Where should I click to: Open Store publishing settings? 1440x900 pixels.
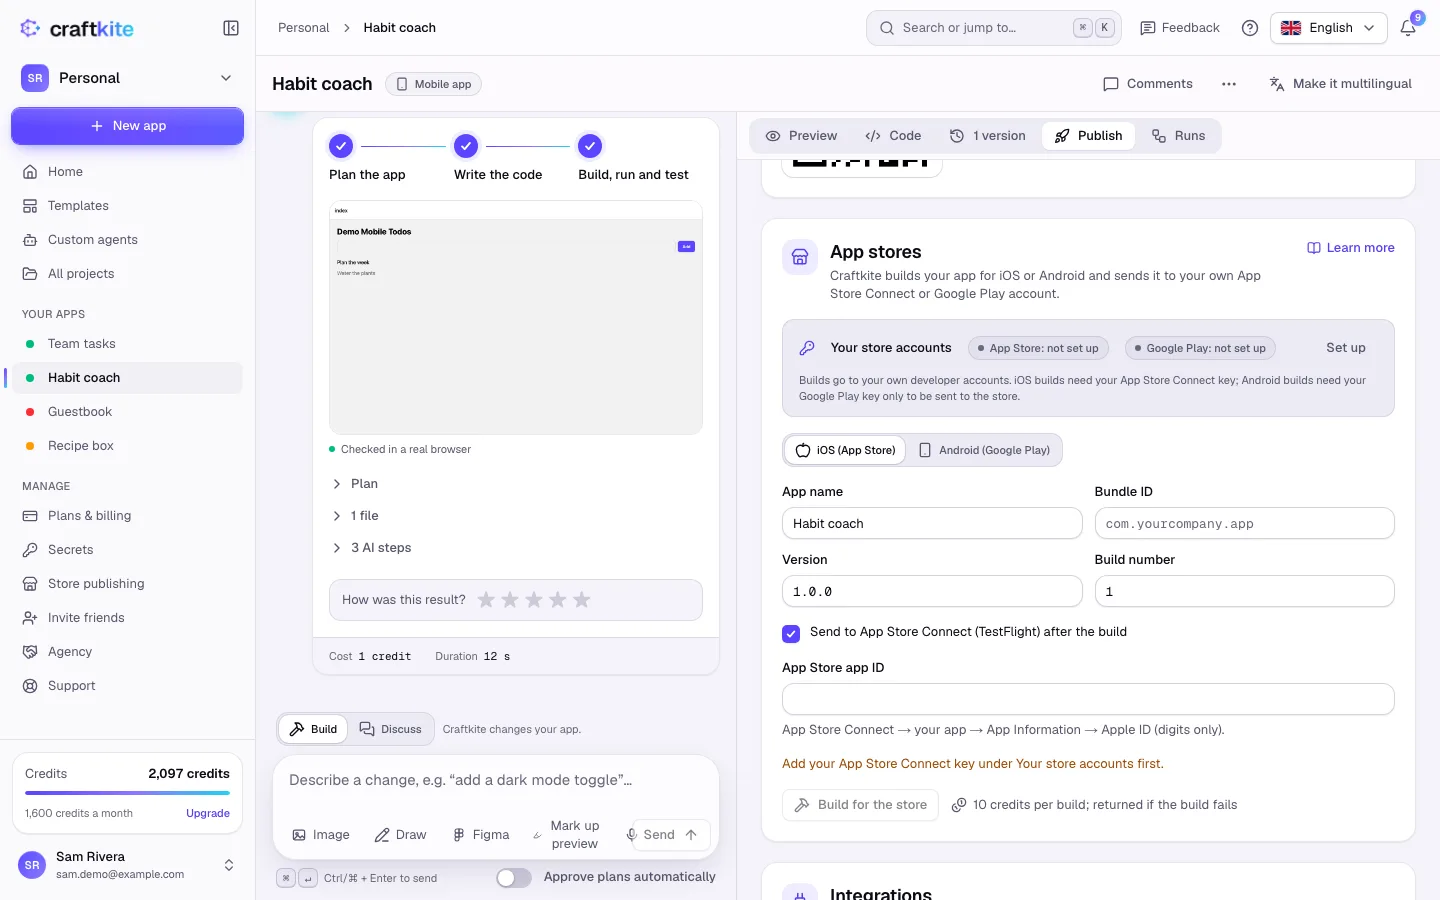127,584
